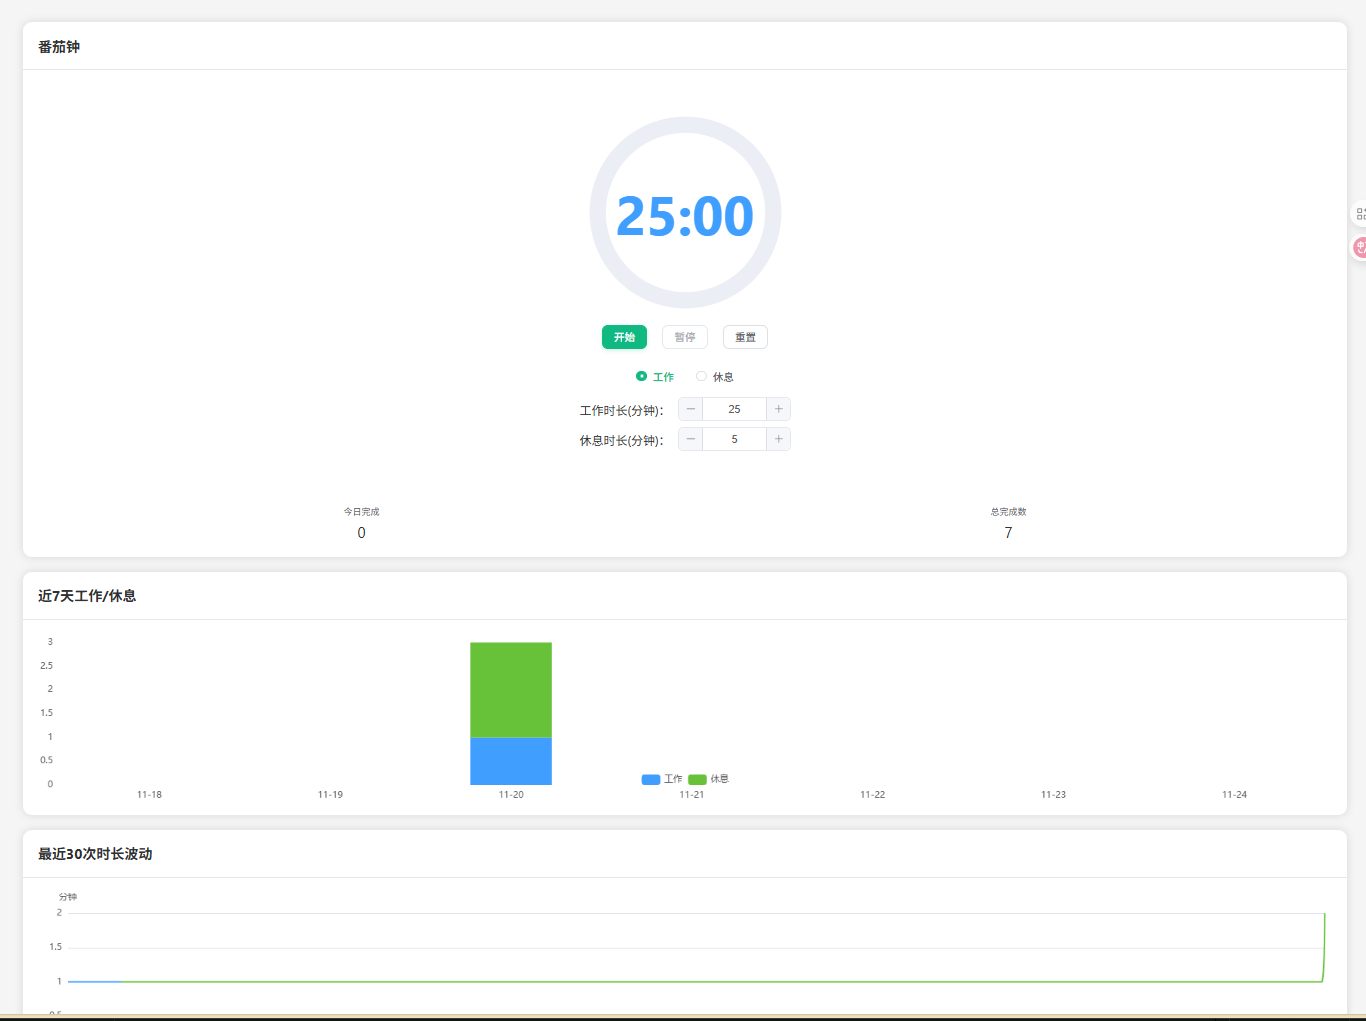Screen dimensions: 1366x1021
Task: Click the 休息时长(分钟) label
Action: click(622, 441)
